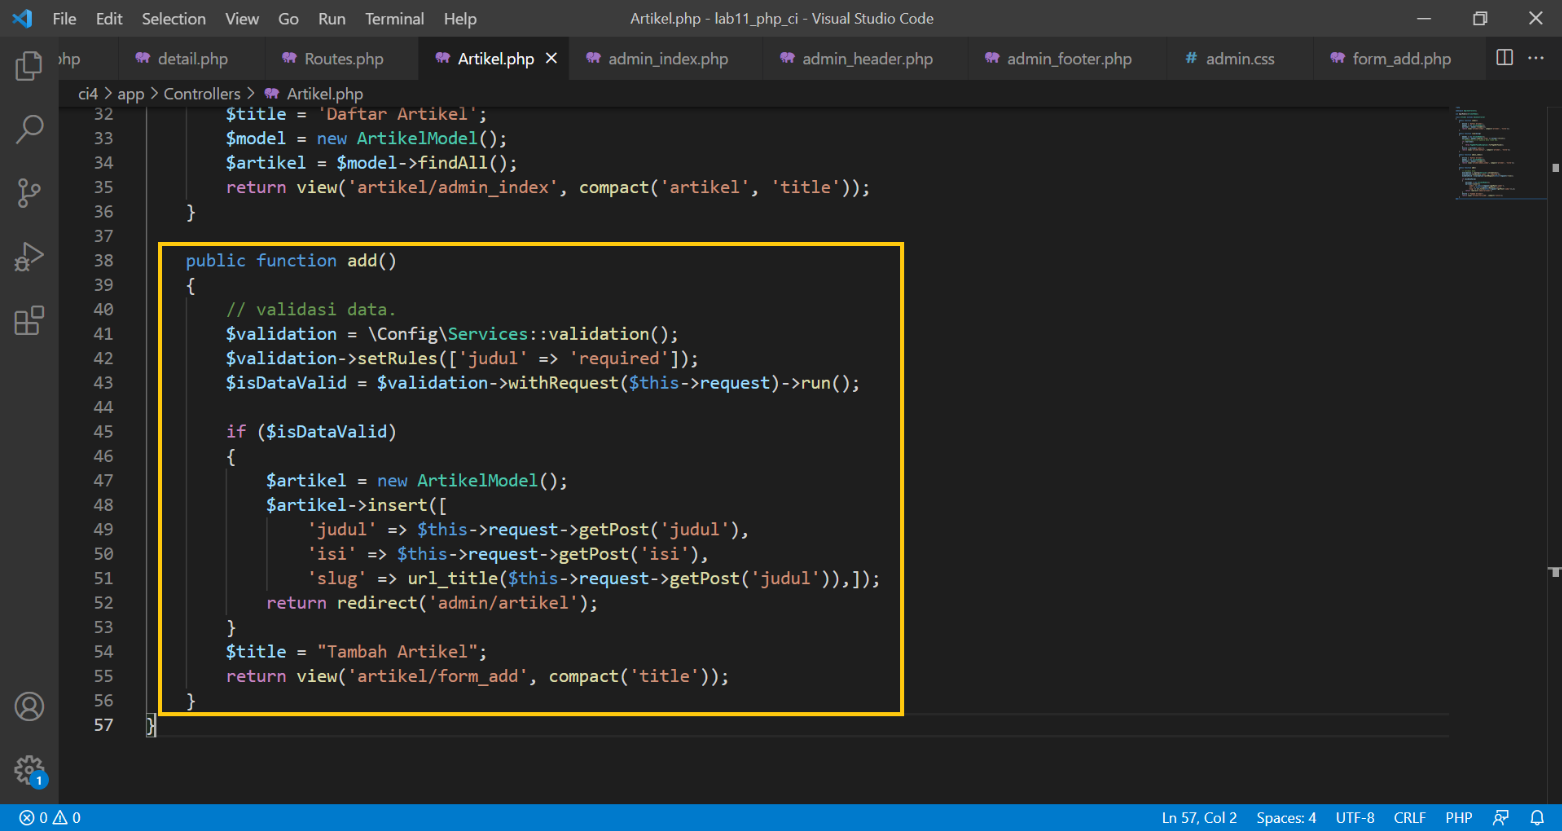Click Ln 57, Col 2 to go to line
The height and width of the screenshot is (831, 1562).
(x=1199, y=817)
